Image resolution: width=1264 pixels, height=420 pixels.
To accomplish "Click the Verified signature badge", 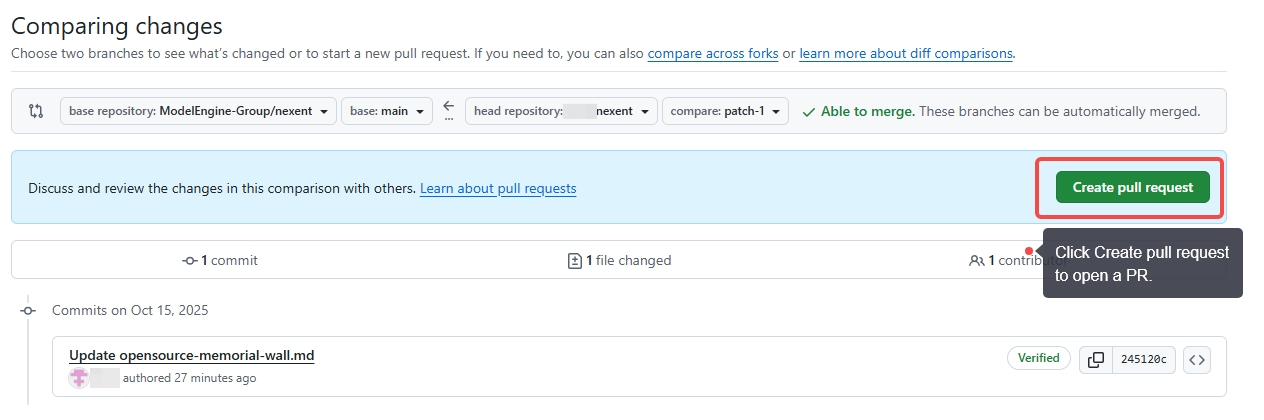I will [x=1038, y=358].
